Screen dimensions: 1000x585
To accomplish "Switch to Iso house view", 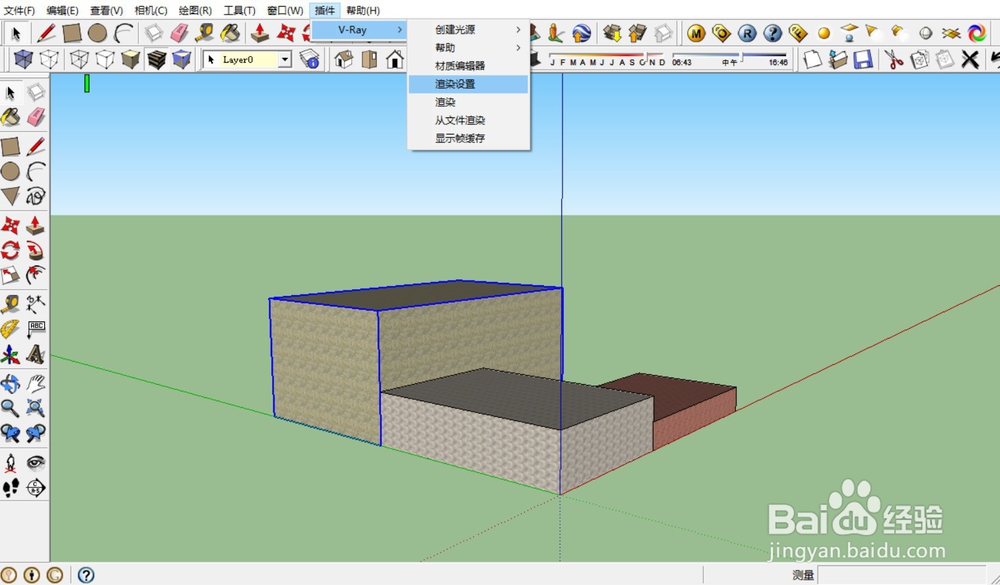I will (344, 59).
